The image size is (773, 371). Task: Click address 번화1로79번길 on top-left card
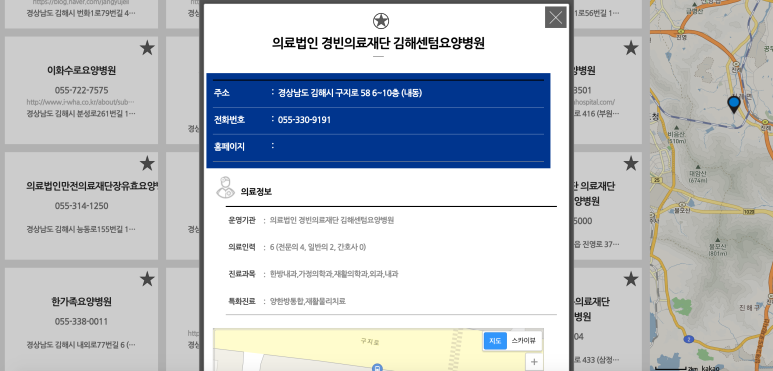pos(81,12)
